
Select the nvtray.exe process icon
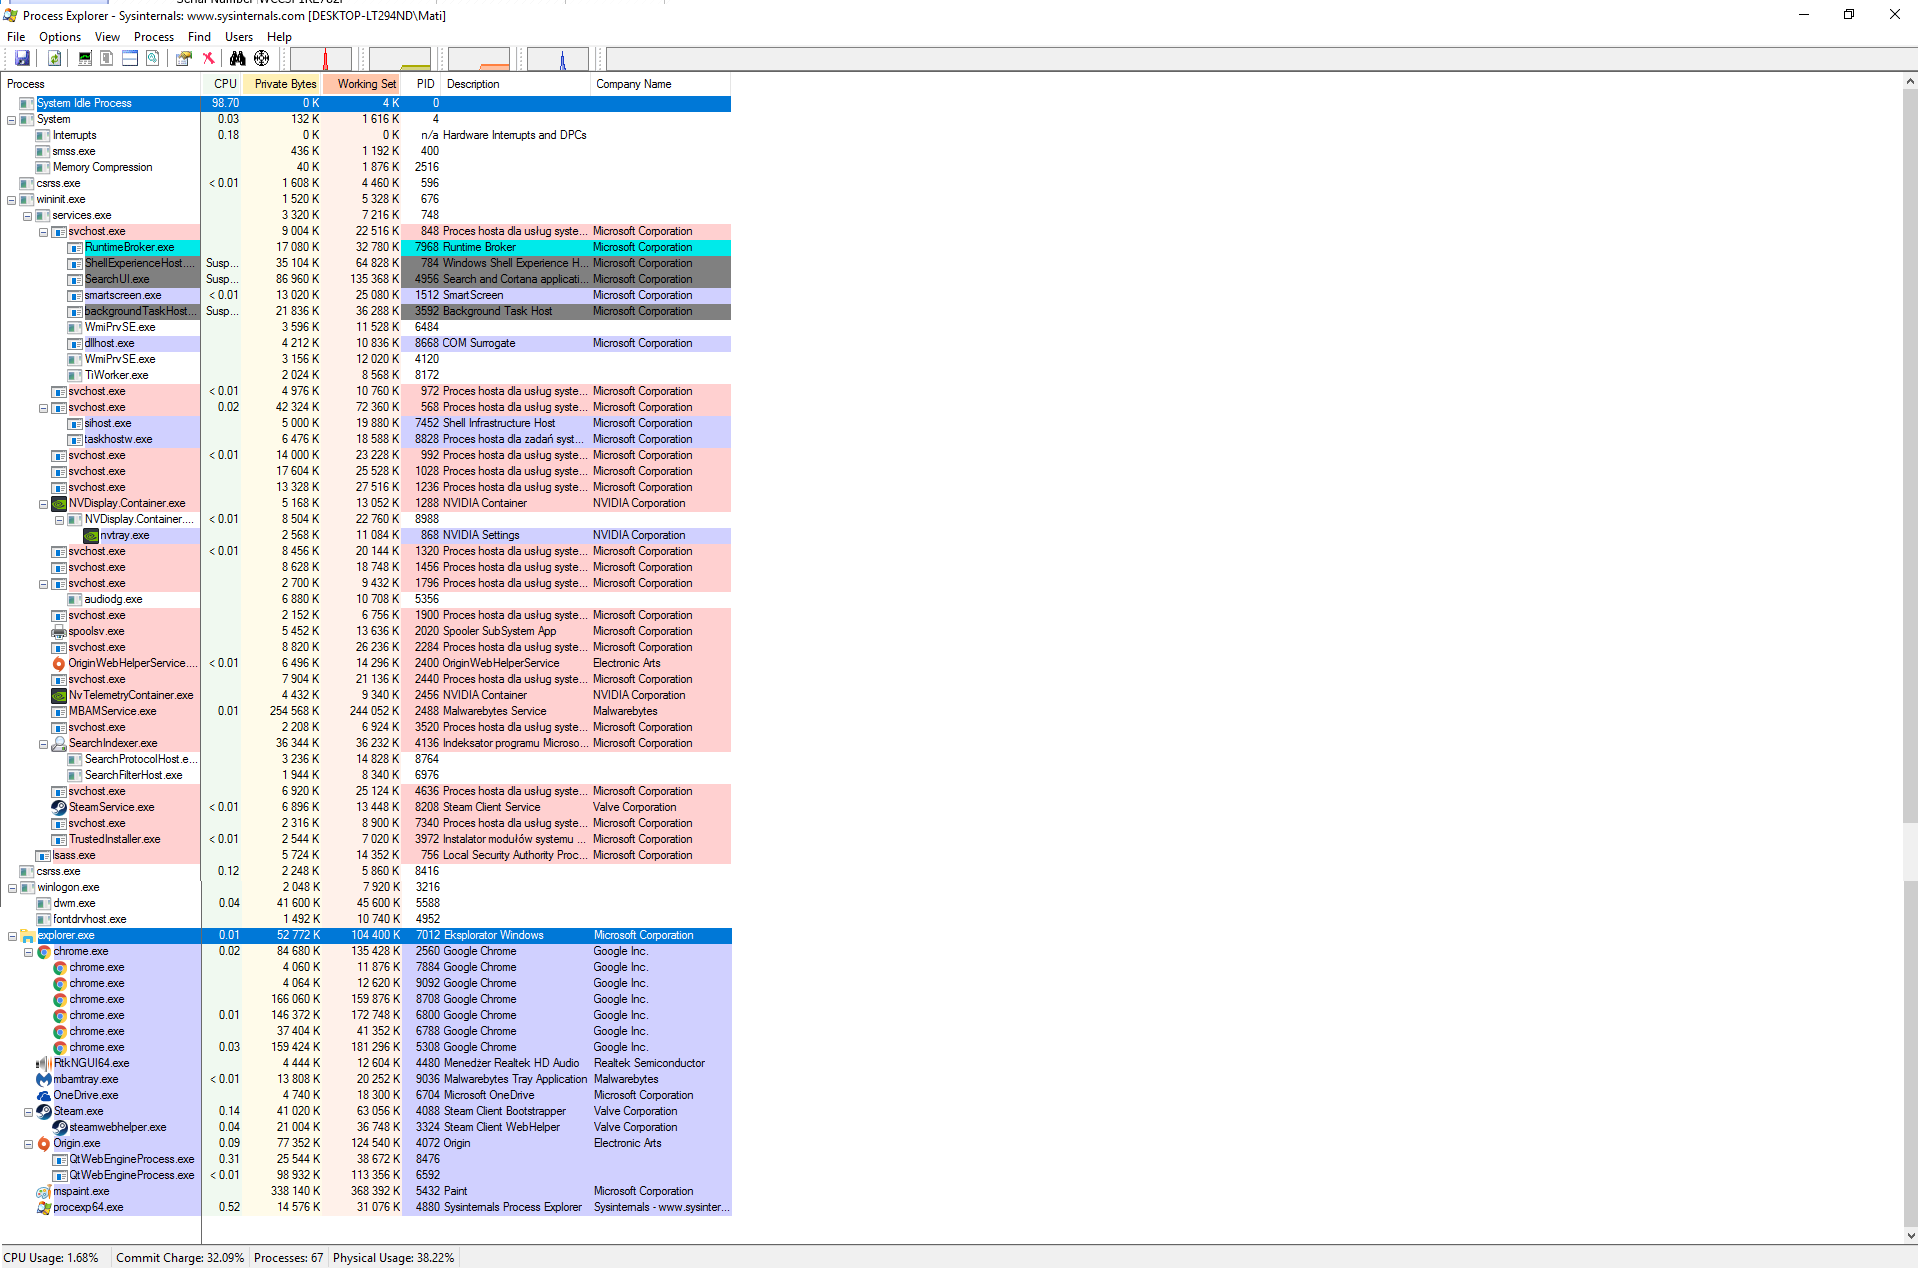tap(91, 535)
